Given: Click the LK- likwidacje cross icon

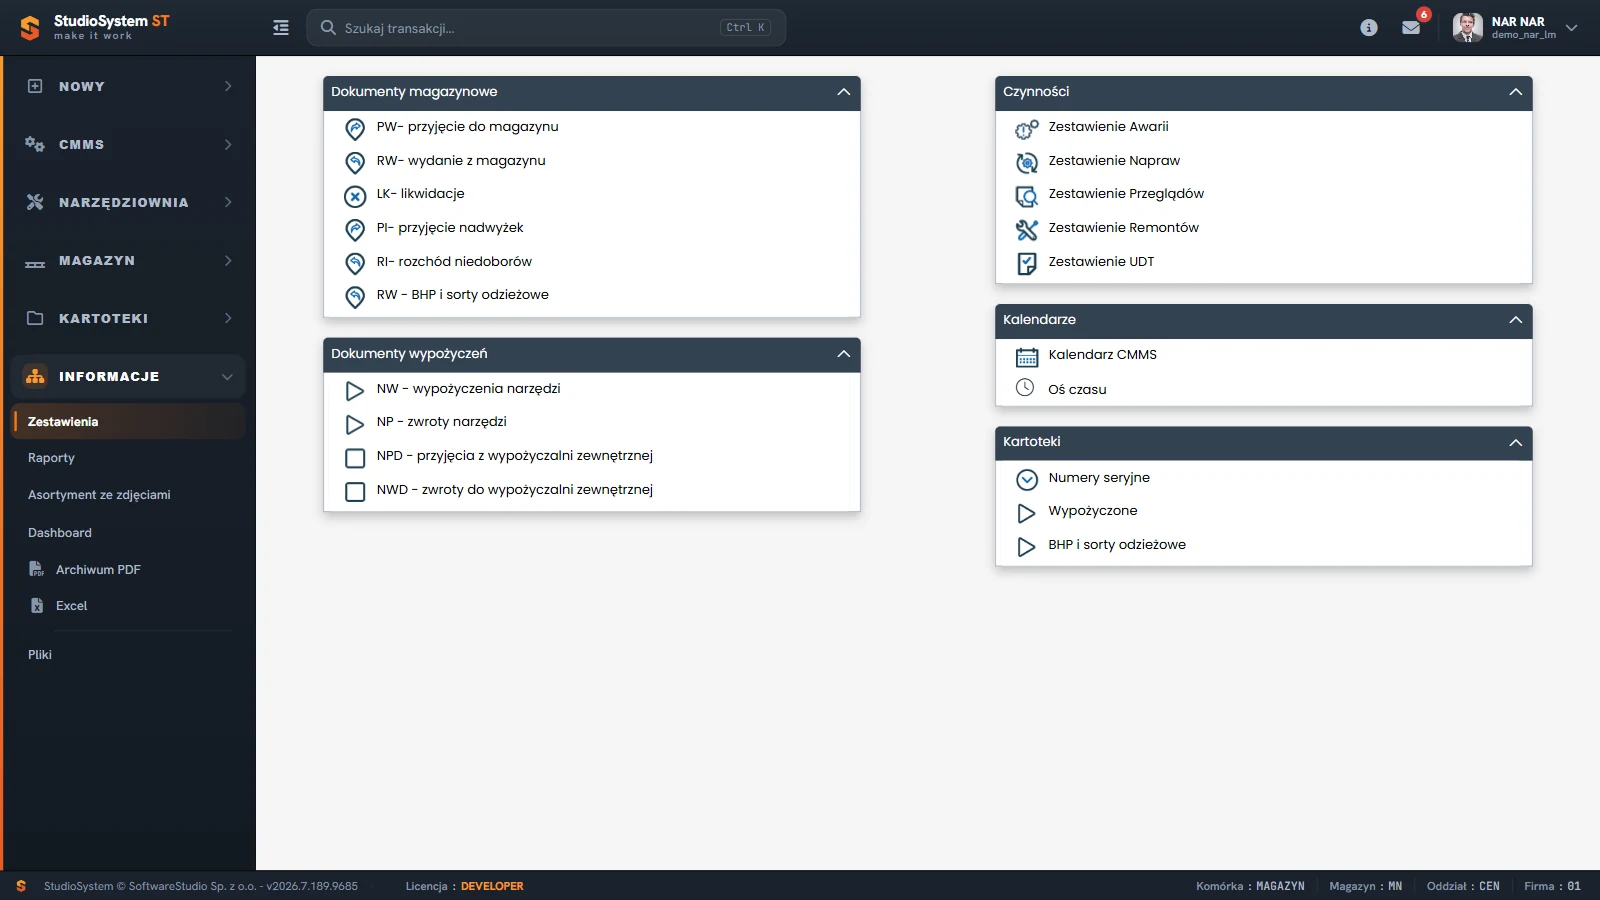Looking at the screenshot, I should click(x=355, y=196).
